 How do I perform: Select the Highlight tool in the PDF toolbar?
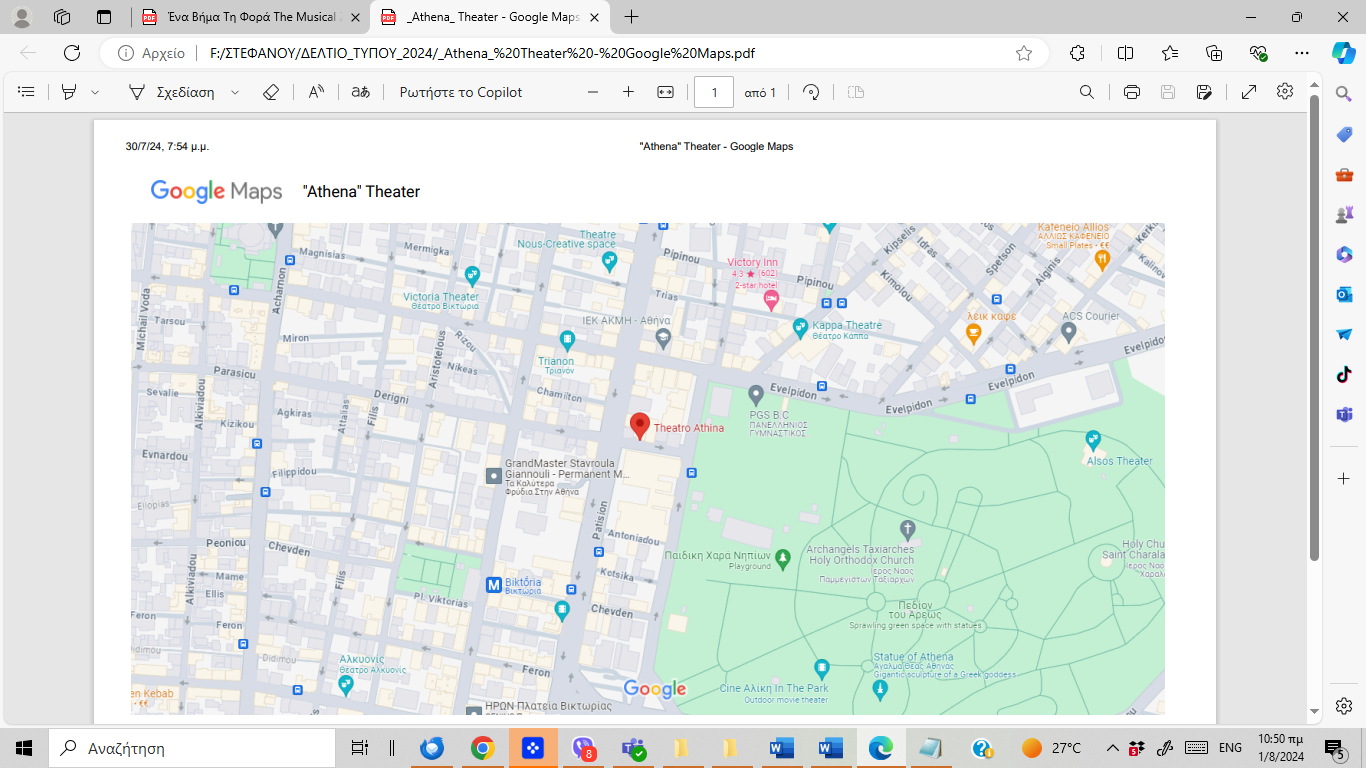point(69,92)
